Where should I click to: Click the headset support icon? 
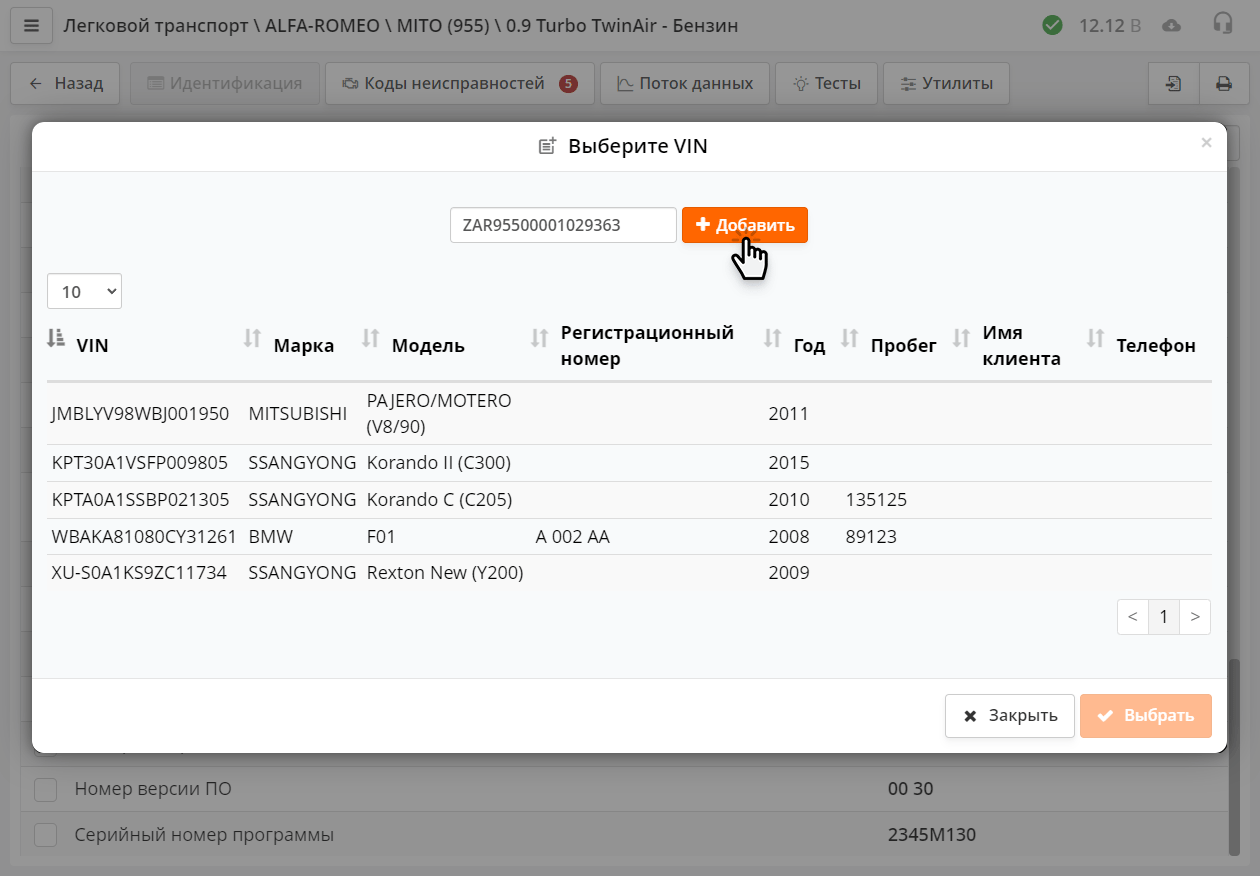[x=1222, y=25]
